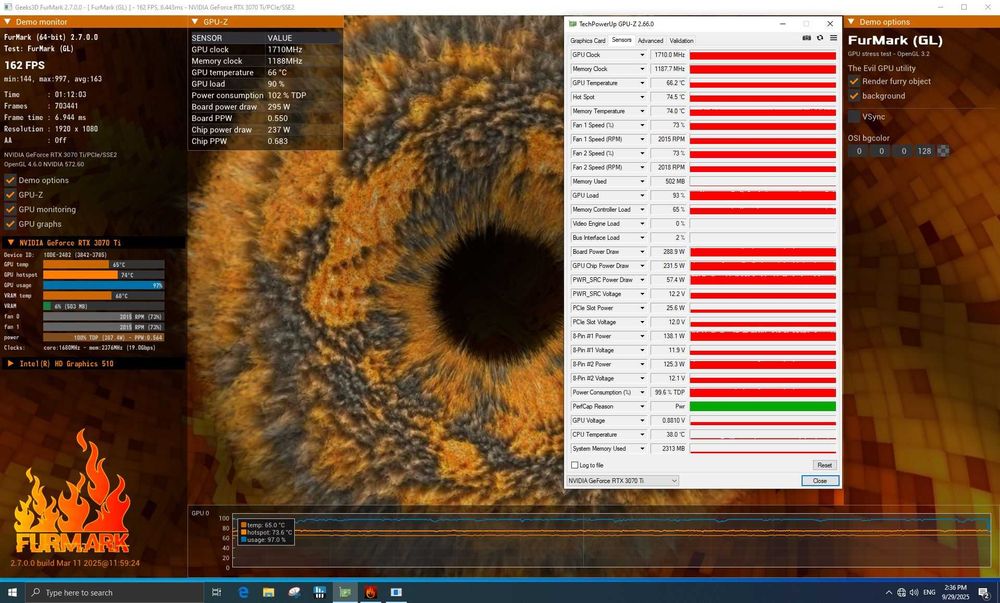Collapse the Demo monitor panel header
Screen dimensions: 1000x603
(x=93, y=22)
